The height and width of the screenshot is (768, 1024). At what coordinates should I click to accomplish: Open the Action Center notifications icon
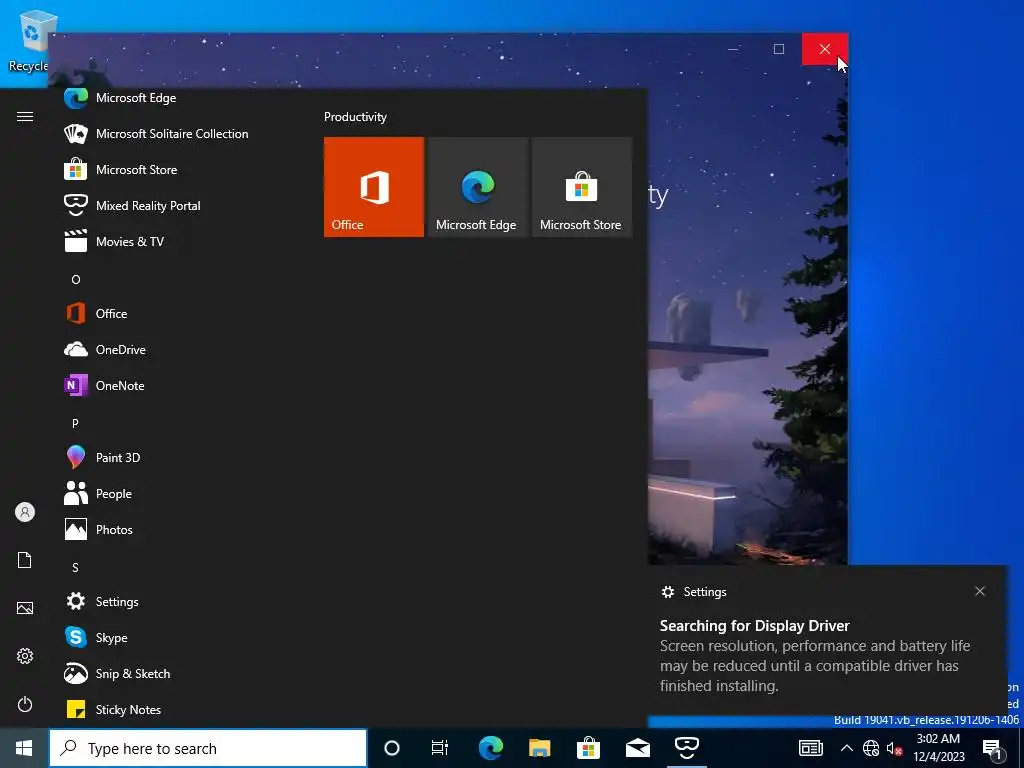[993, 748]
